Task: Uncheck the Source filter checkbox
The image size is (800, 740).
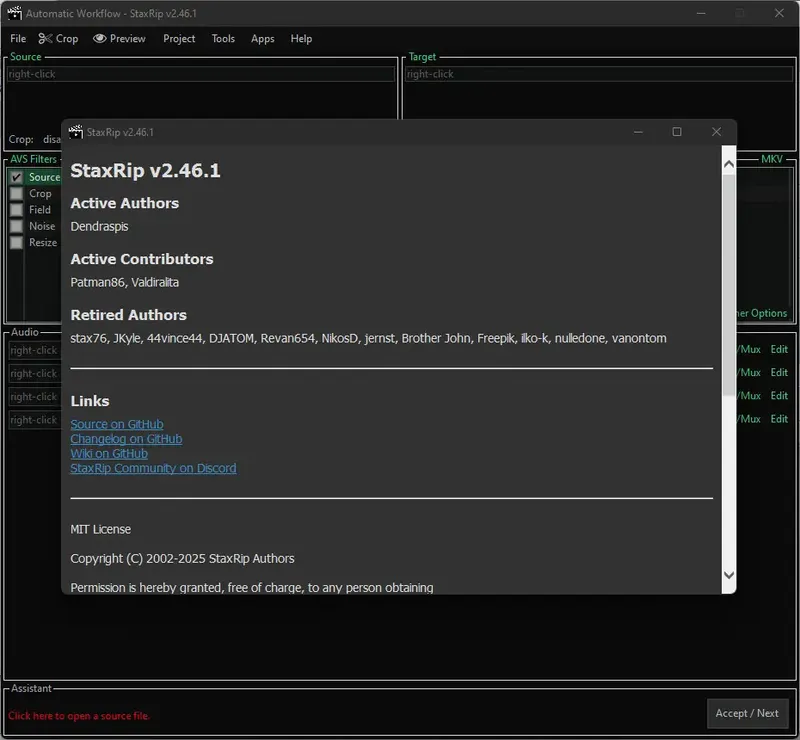Action: (x=16, y=177)
